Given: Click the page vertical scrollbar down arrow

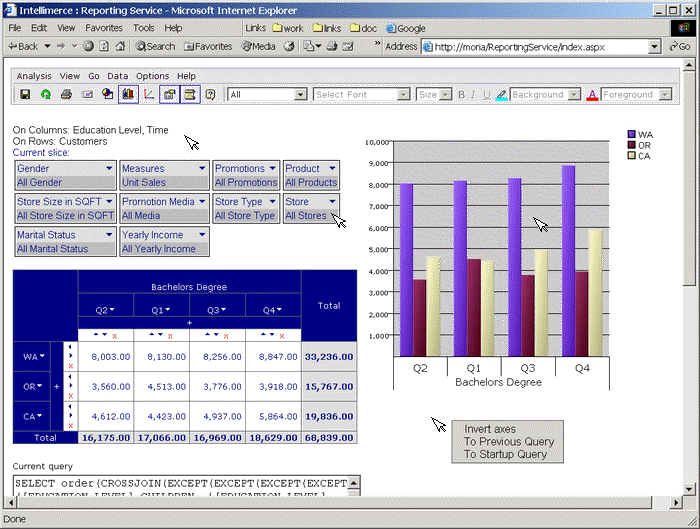Looking at the screenshot, I should pyautogui.click(x=689, y=489).
